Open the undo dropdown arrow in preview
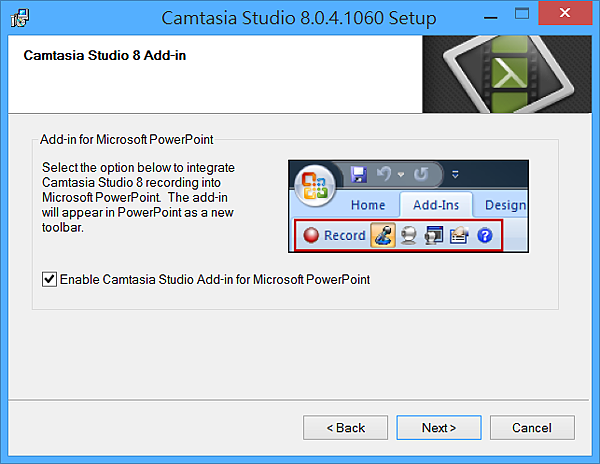Screen dimensions: 600x464 (401, 175)
